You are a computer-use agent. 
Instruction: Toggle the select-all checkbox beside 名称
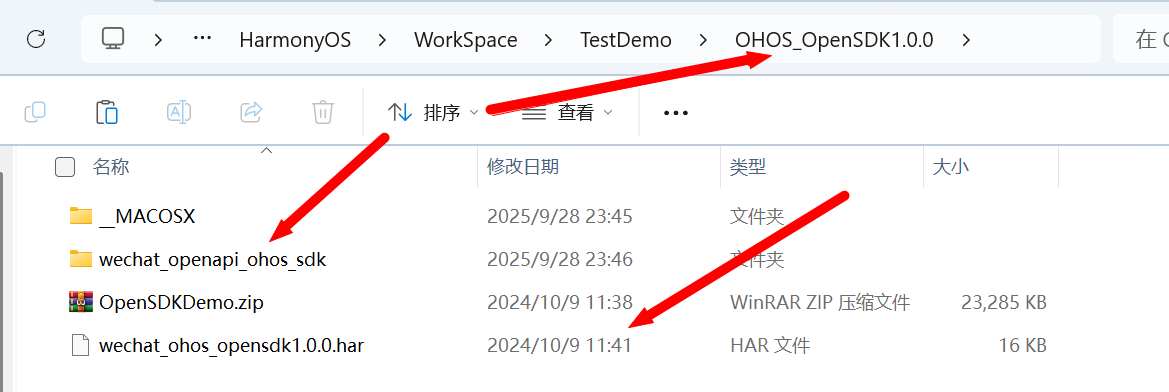point(65,167)
